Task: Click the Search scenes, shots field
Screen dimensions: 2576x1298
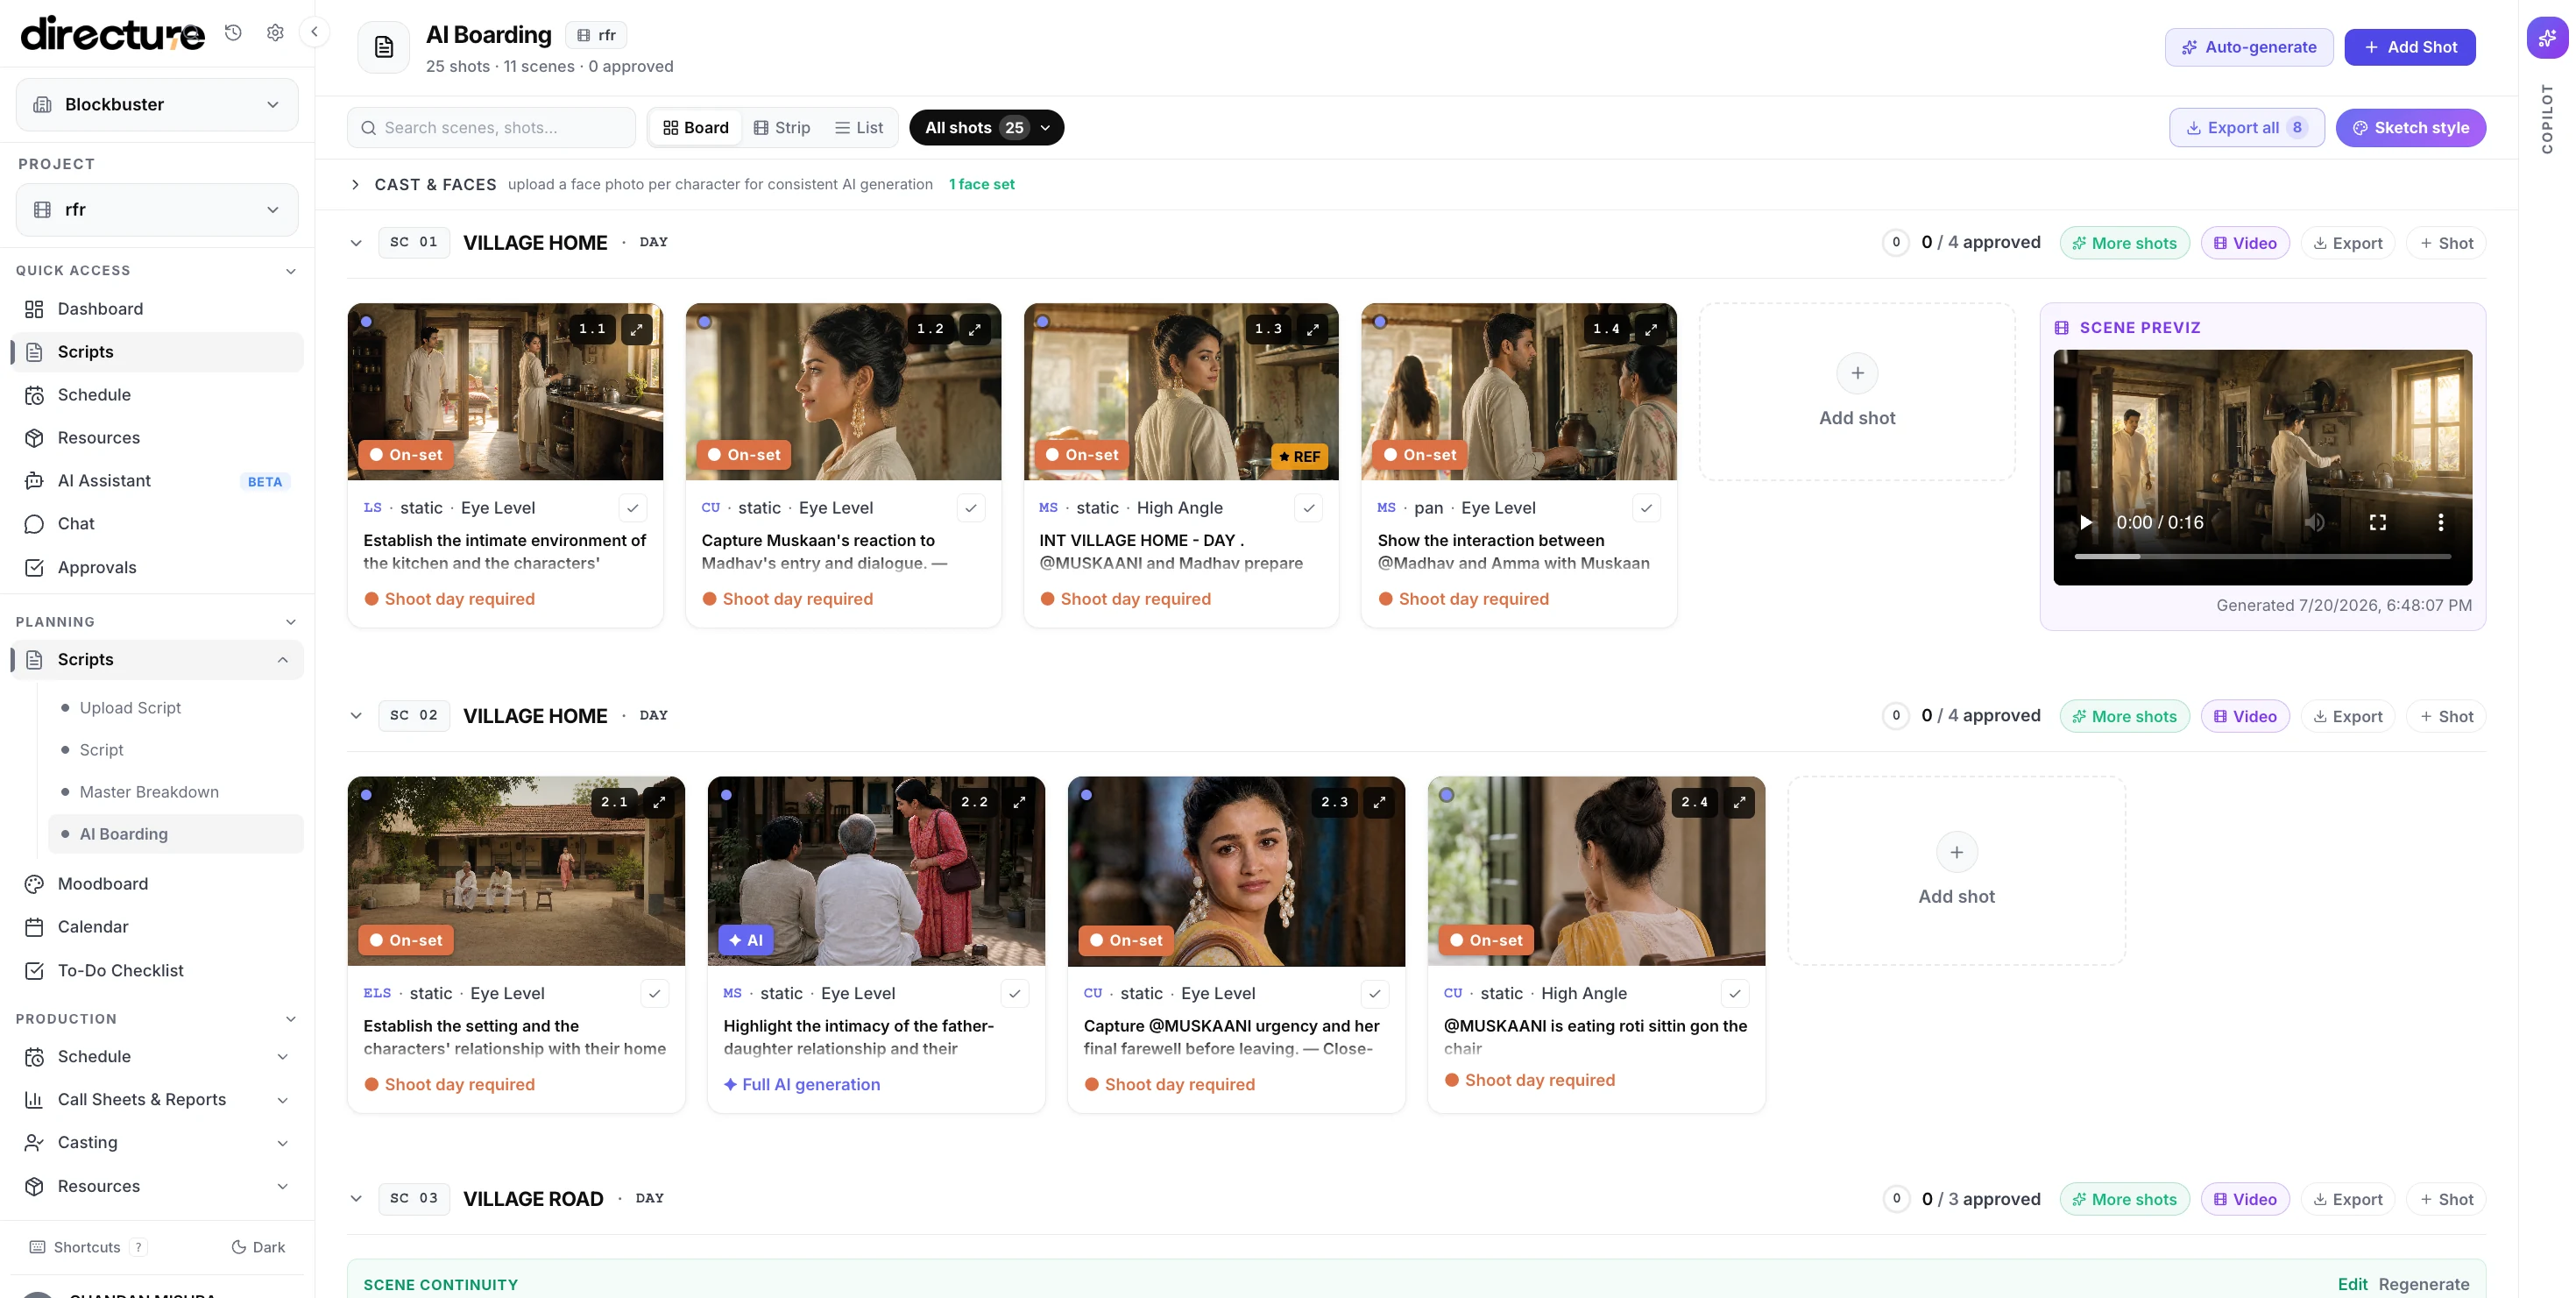Action: pyautogui.click(x=491, y=128)
